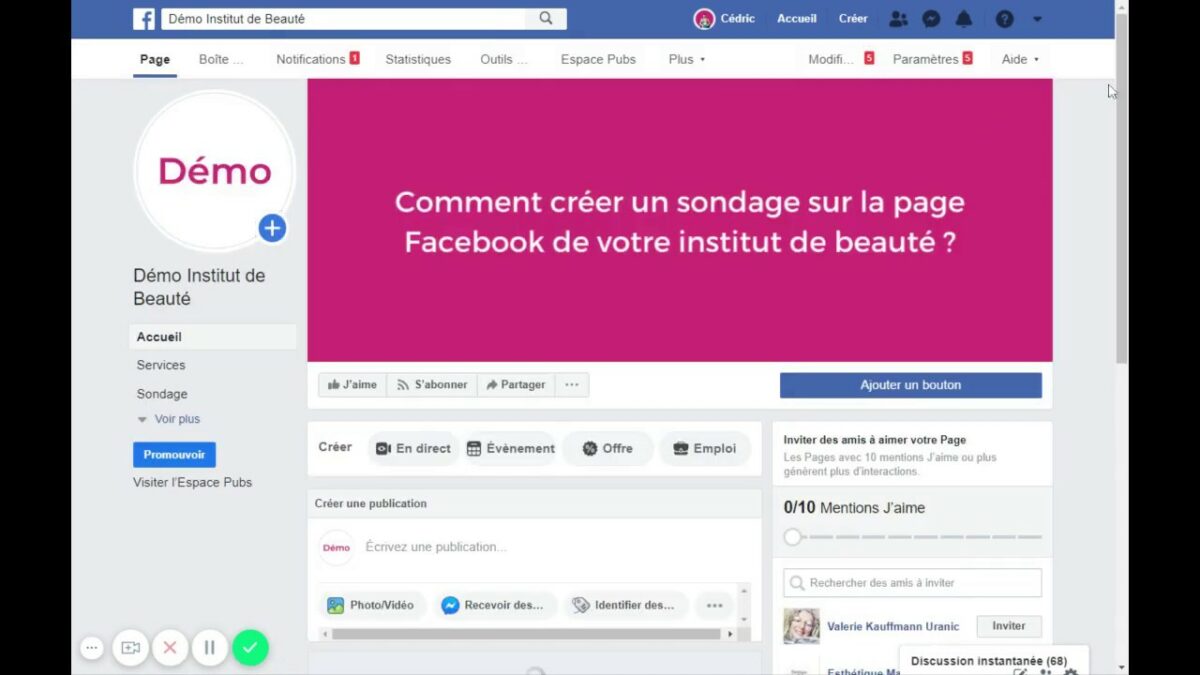
Task: Click the blue plus icon on profile picture
Action: 272,228
